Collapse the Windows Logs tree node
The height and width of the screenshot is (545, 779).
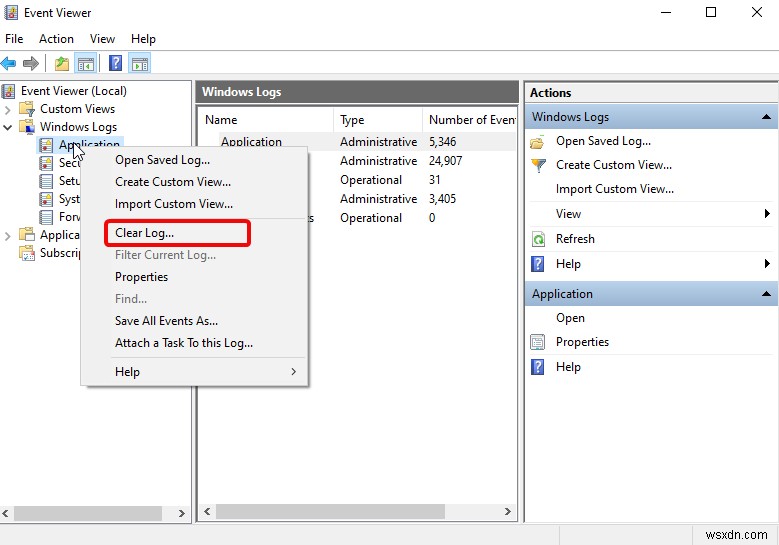[7, 127]
